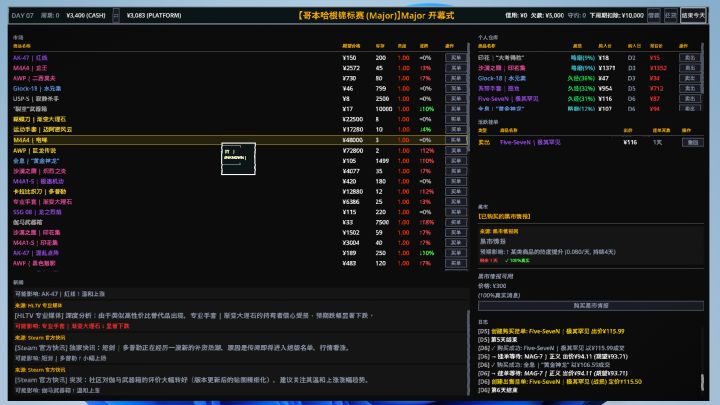Viewport: 720px width, 405px height.
Task: Click the DAY 07 label
Action: [x=22, y=15]
